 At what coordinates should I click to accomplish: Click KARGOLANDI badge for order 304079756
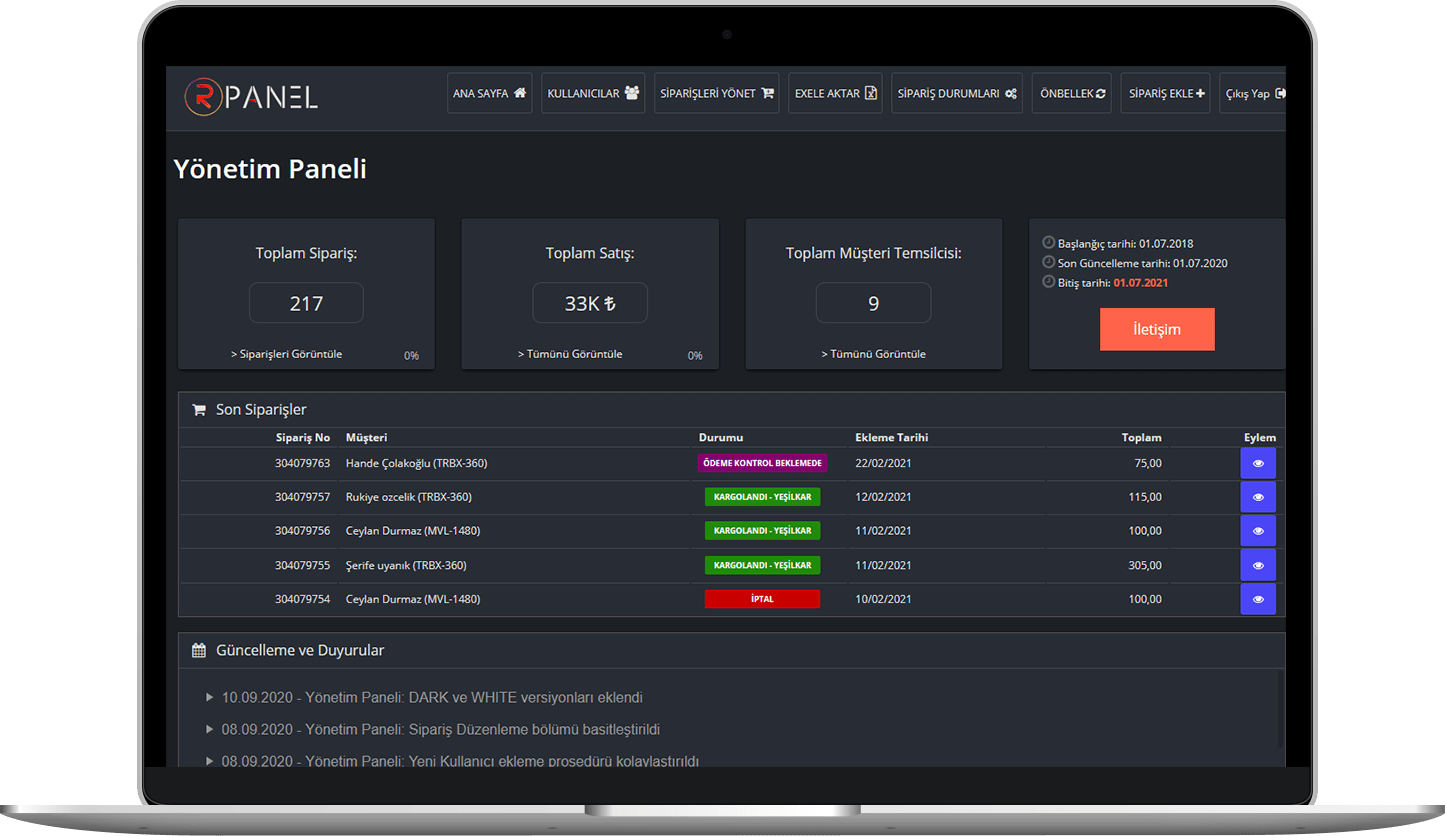[x=762, y=531]
